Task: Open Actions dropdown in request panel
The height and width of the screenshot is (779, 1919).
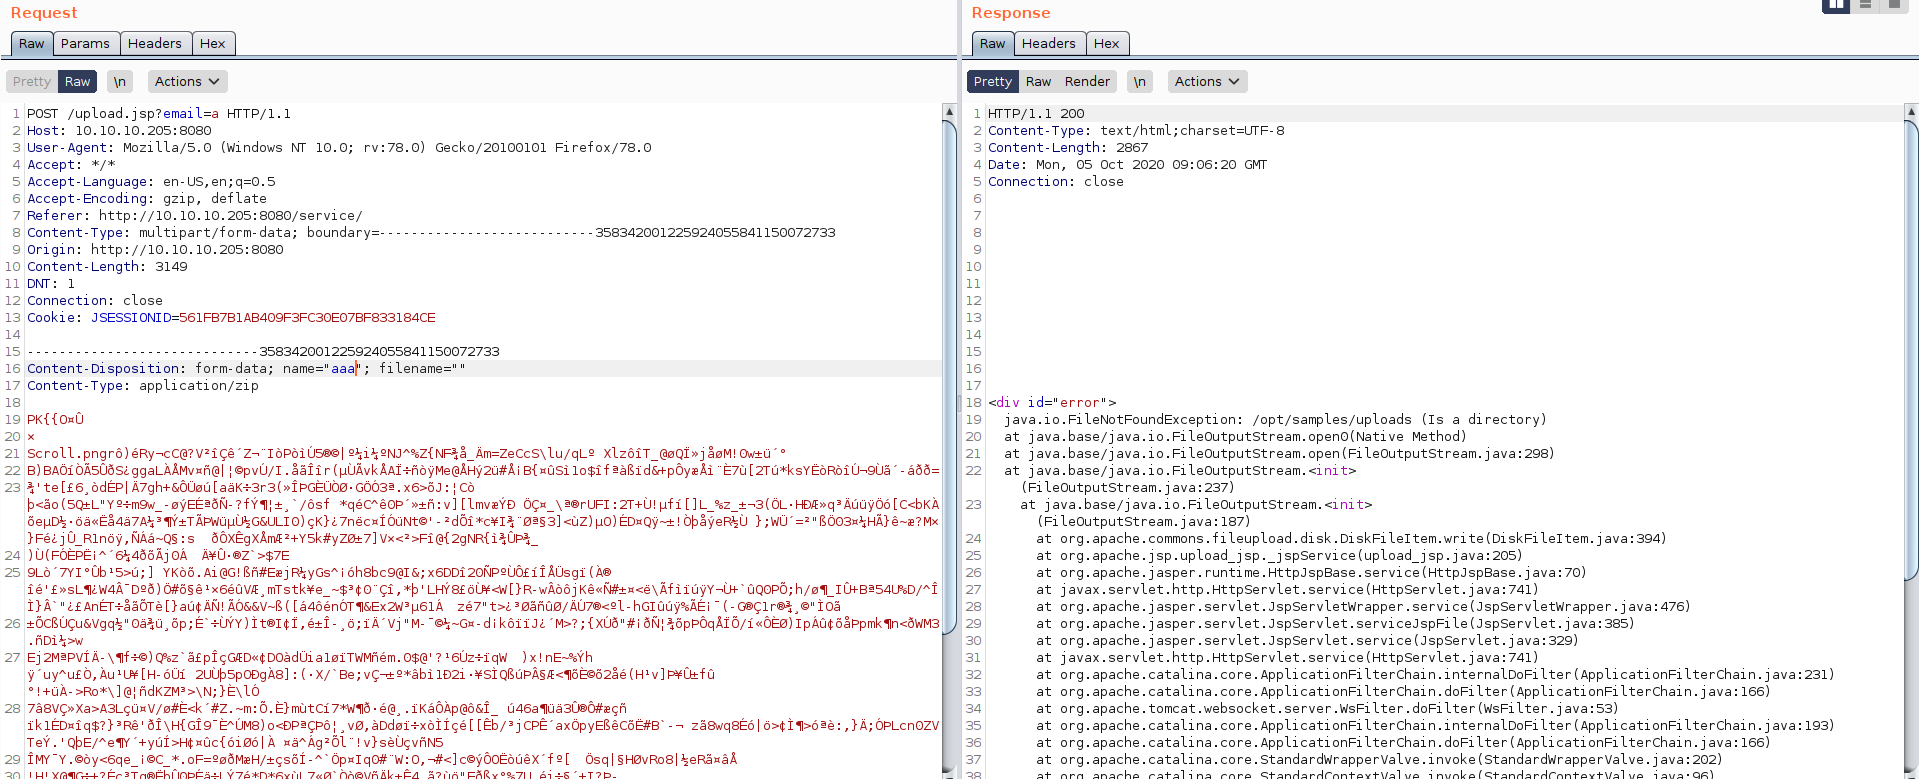Action: tap(187, 82)
